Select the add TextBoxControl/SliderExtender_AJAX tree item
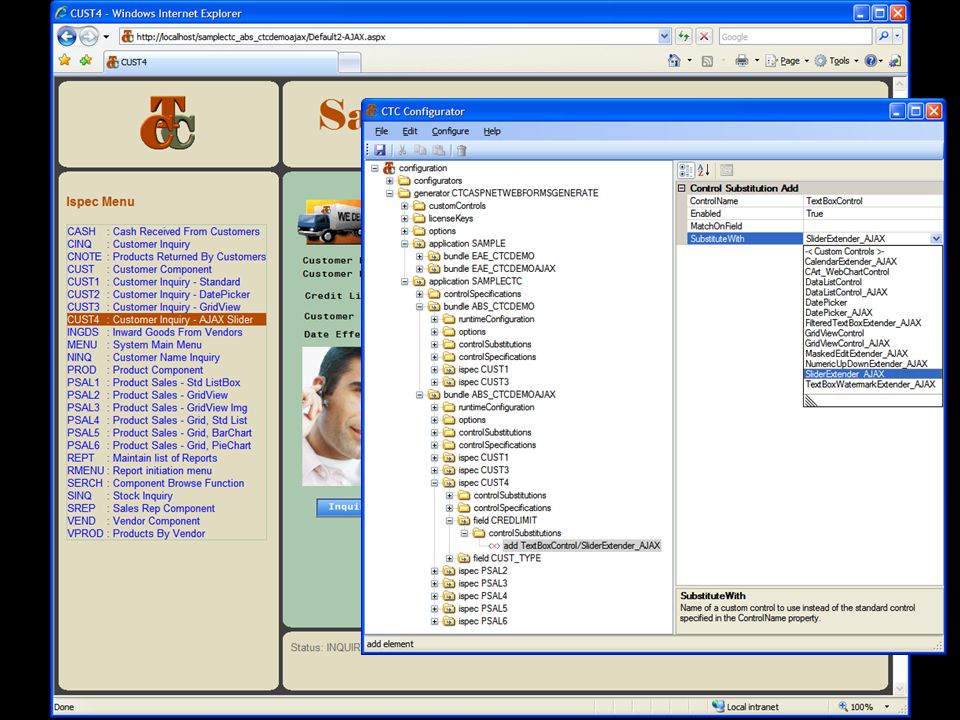 coord(582,546)
